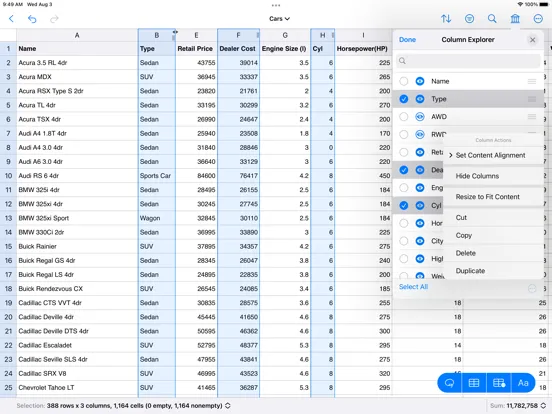Select column G header
The image size is (552, 414).
coord(285,35)
